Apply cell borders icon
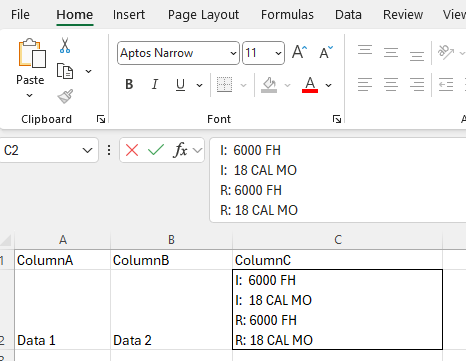The image size is (466, 361). click(x=224, y=85)
